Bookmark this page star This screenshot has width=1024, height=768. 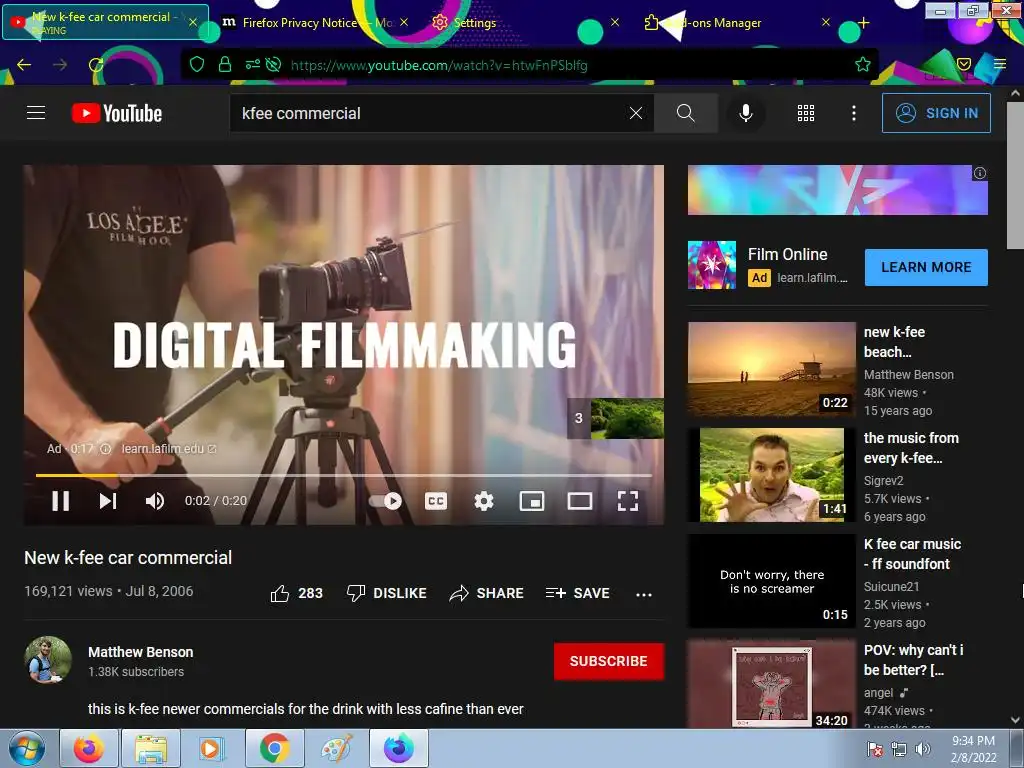click(863, 65)
